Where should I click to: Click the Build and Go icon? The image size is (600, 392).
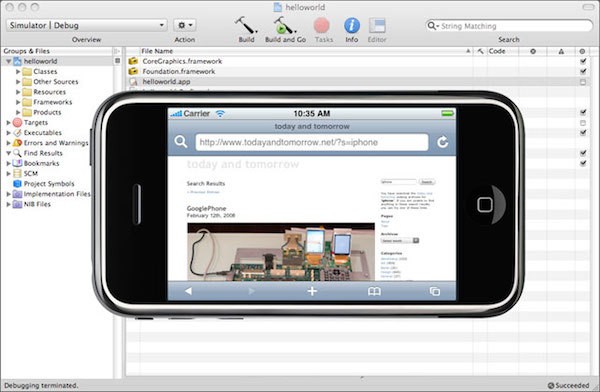point(285,25)
